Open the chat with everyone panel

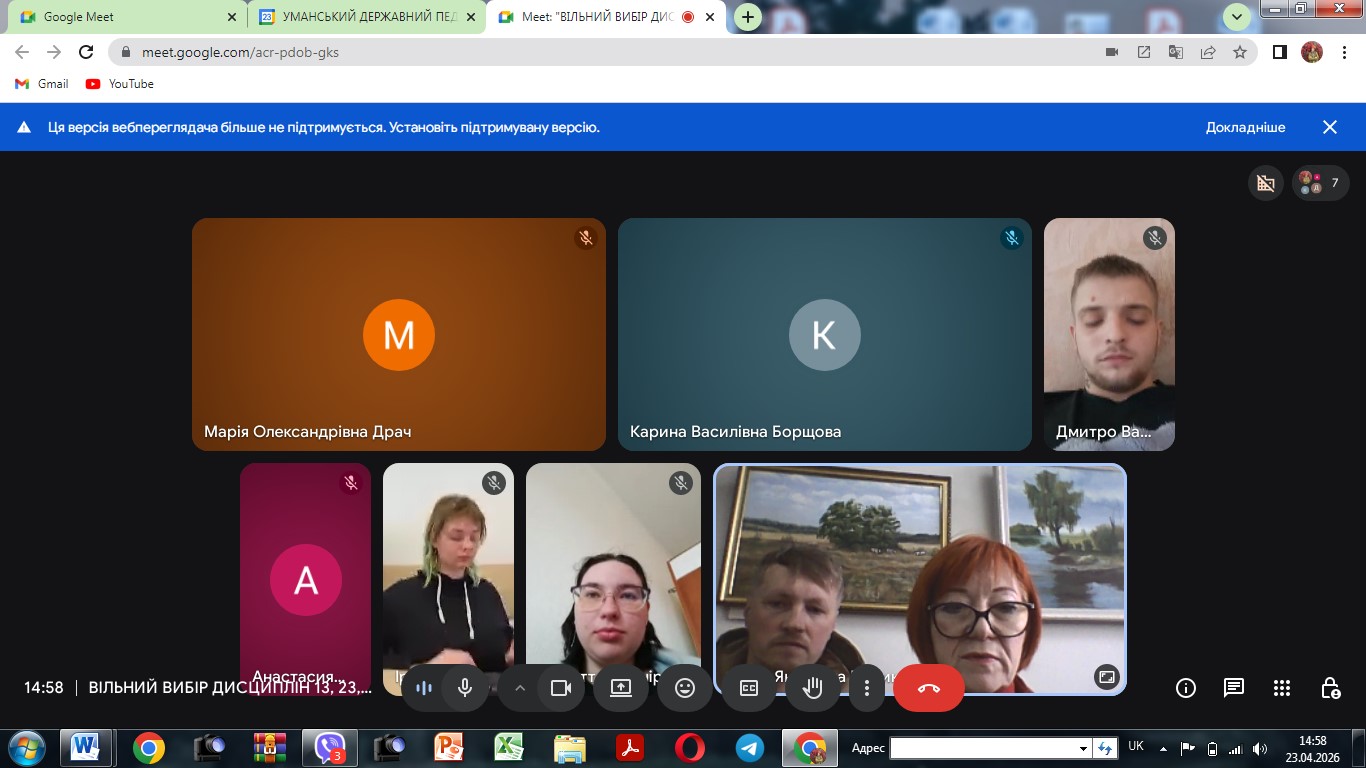[x=1234, y=688]
